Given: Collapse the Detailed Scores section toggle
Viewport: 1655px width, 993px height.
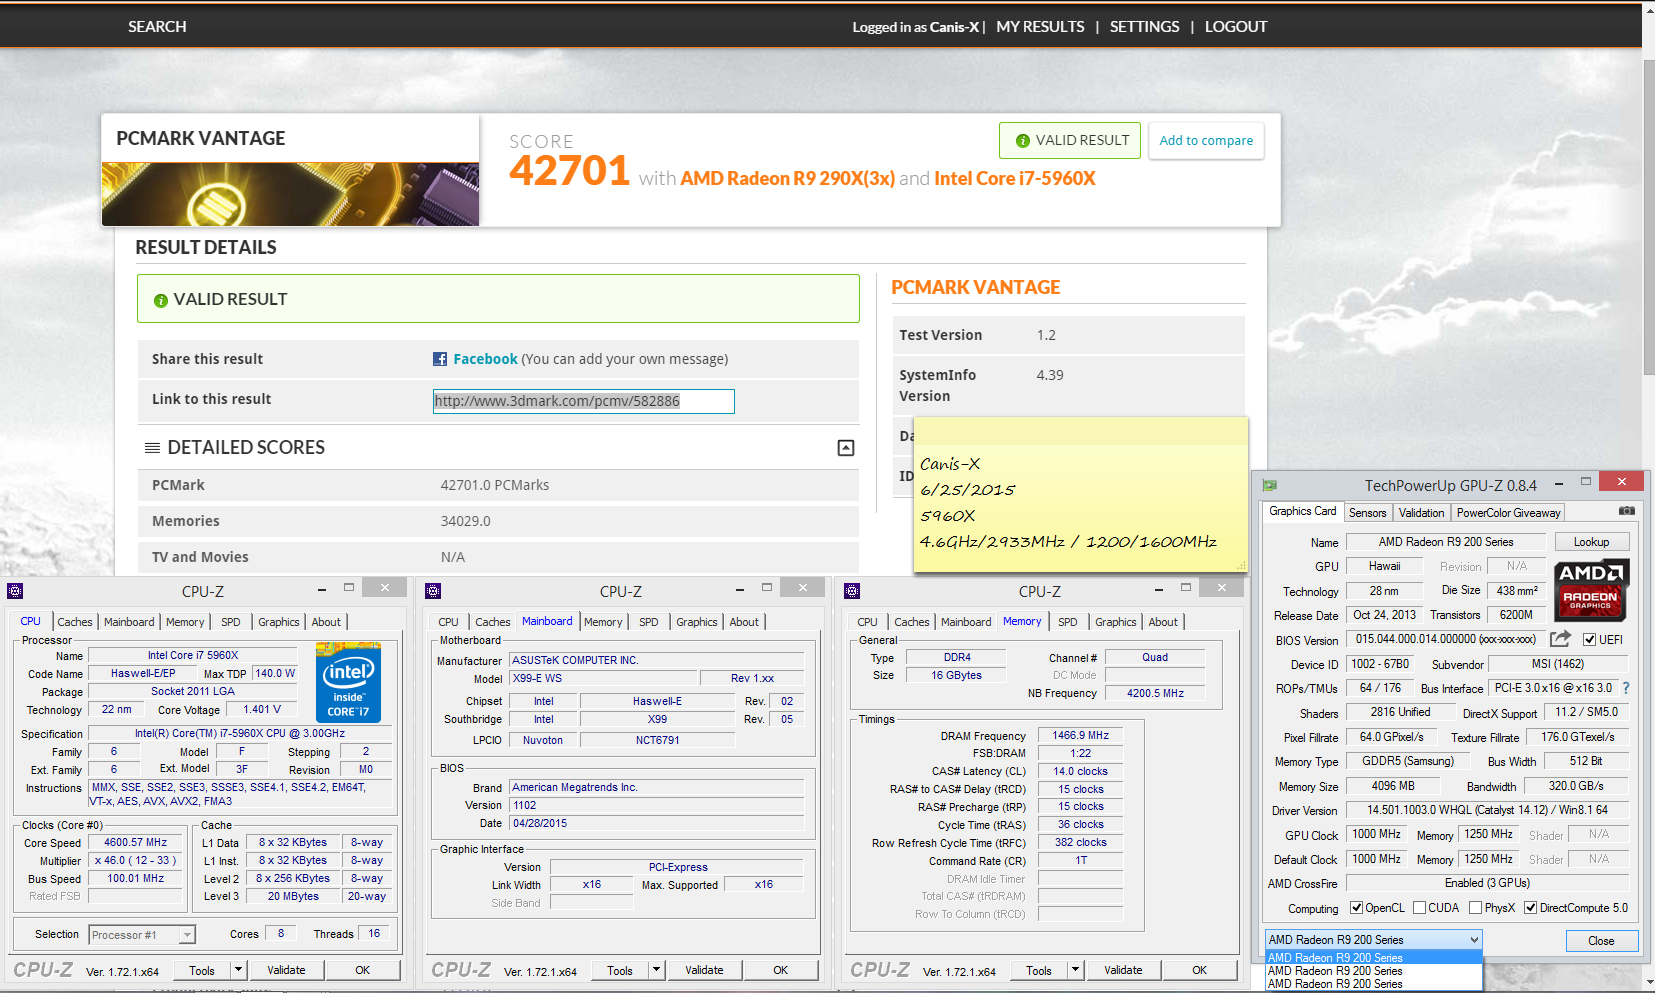Looking at the screenshot, I should [846, 448].
